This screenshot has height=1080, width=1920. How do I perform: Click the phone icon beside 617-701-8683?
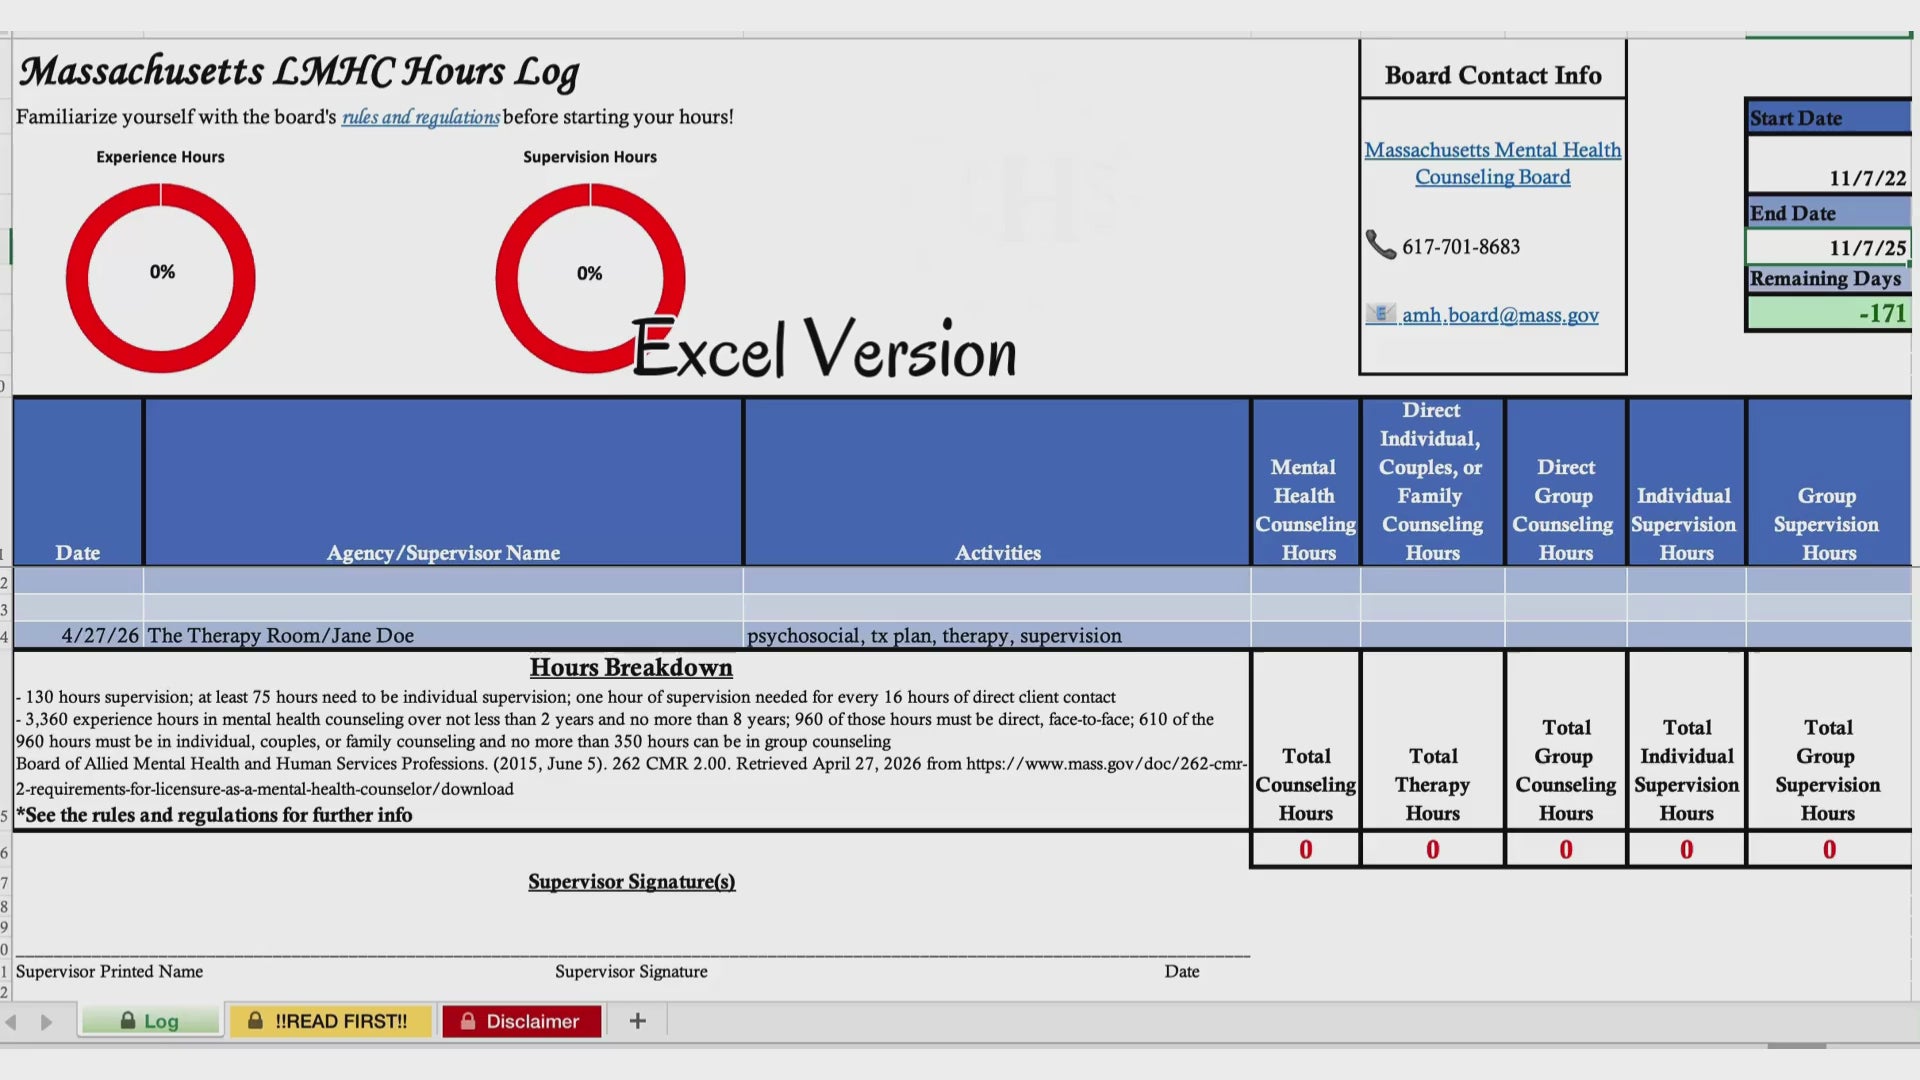[x=1380, y=245]
